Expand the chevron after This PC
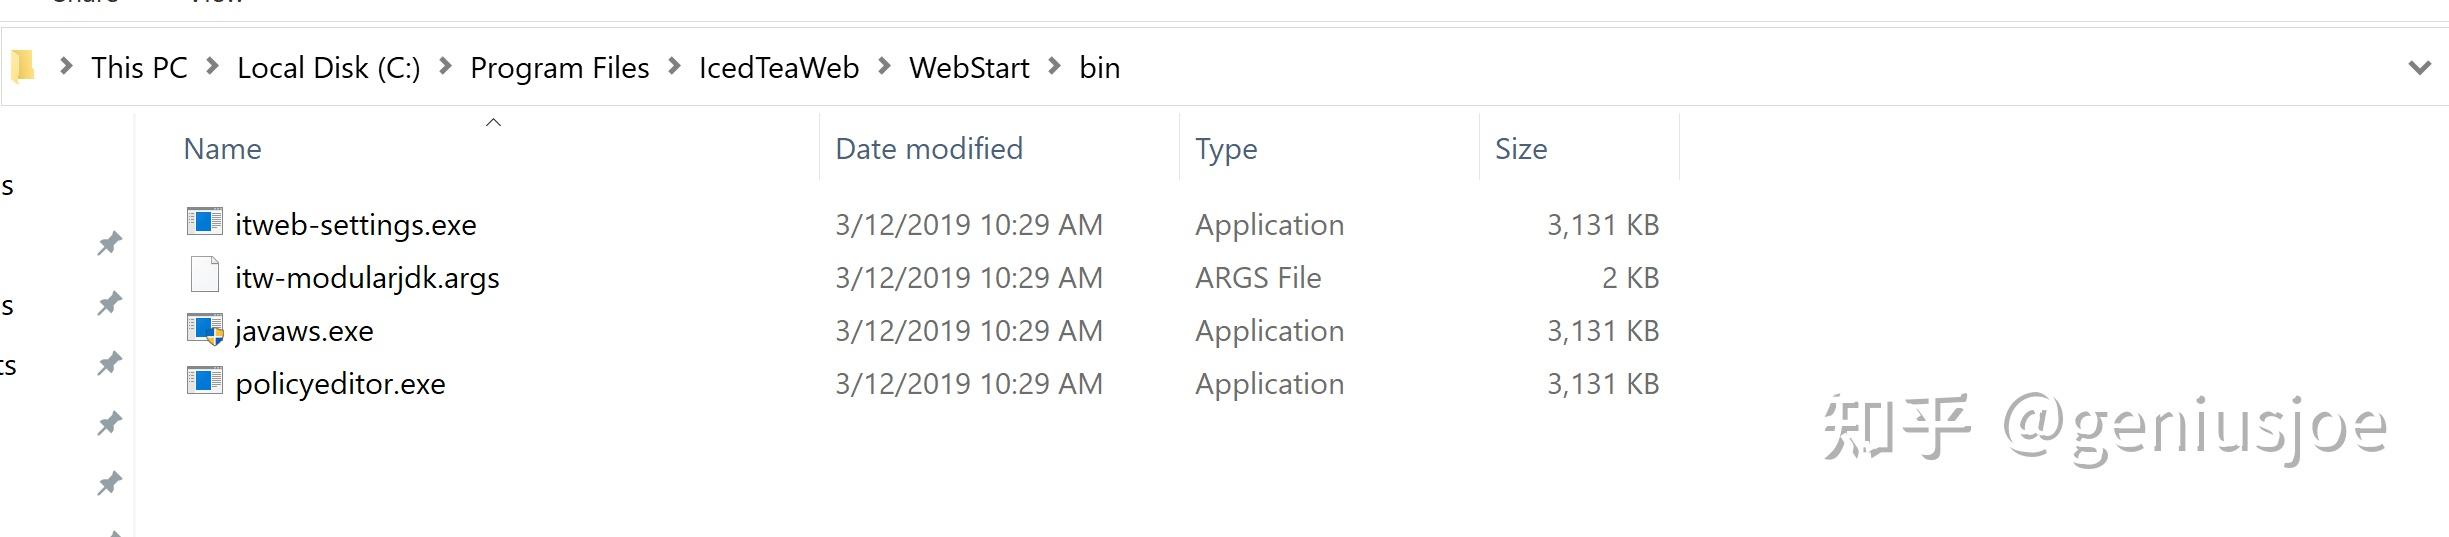This screenshot has height=537, width=2449. click(212, 67)
